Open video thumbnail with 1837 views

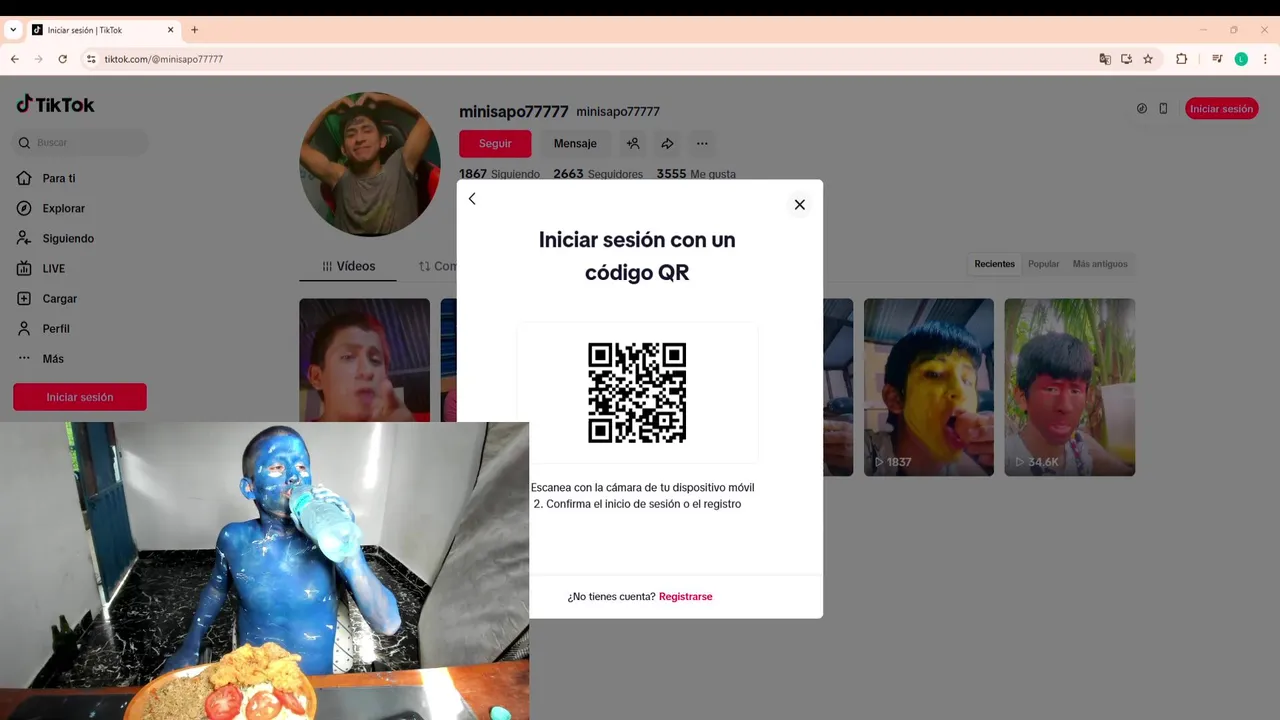pyautogui.click(x=929, y=387)
